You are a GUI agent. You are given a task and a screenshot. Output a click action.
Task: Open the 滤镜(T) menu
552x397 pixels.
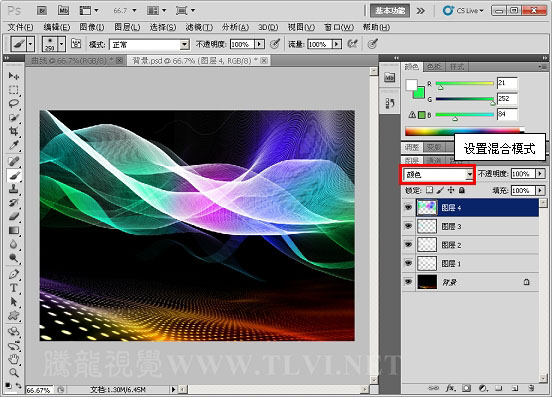(x=199, y=27)
